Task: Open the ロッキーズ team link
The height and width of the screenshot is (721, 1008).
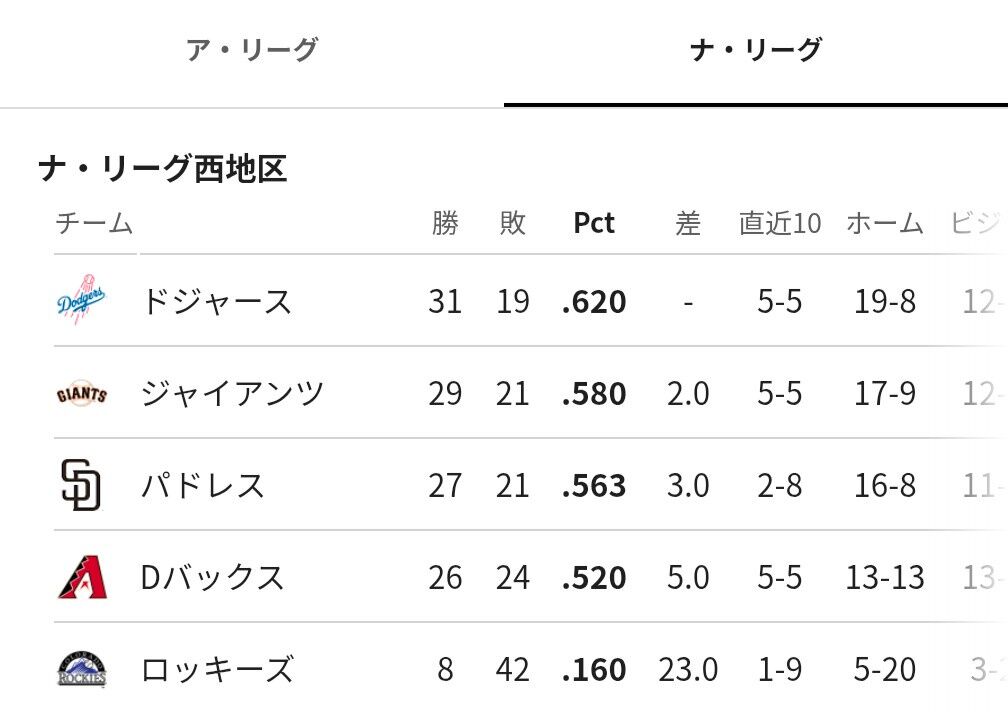Action: point(218,669)
